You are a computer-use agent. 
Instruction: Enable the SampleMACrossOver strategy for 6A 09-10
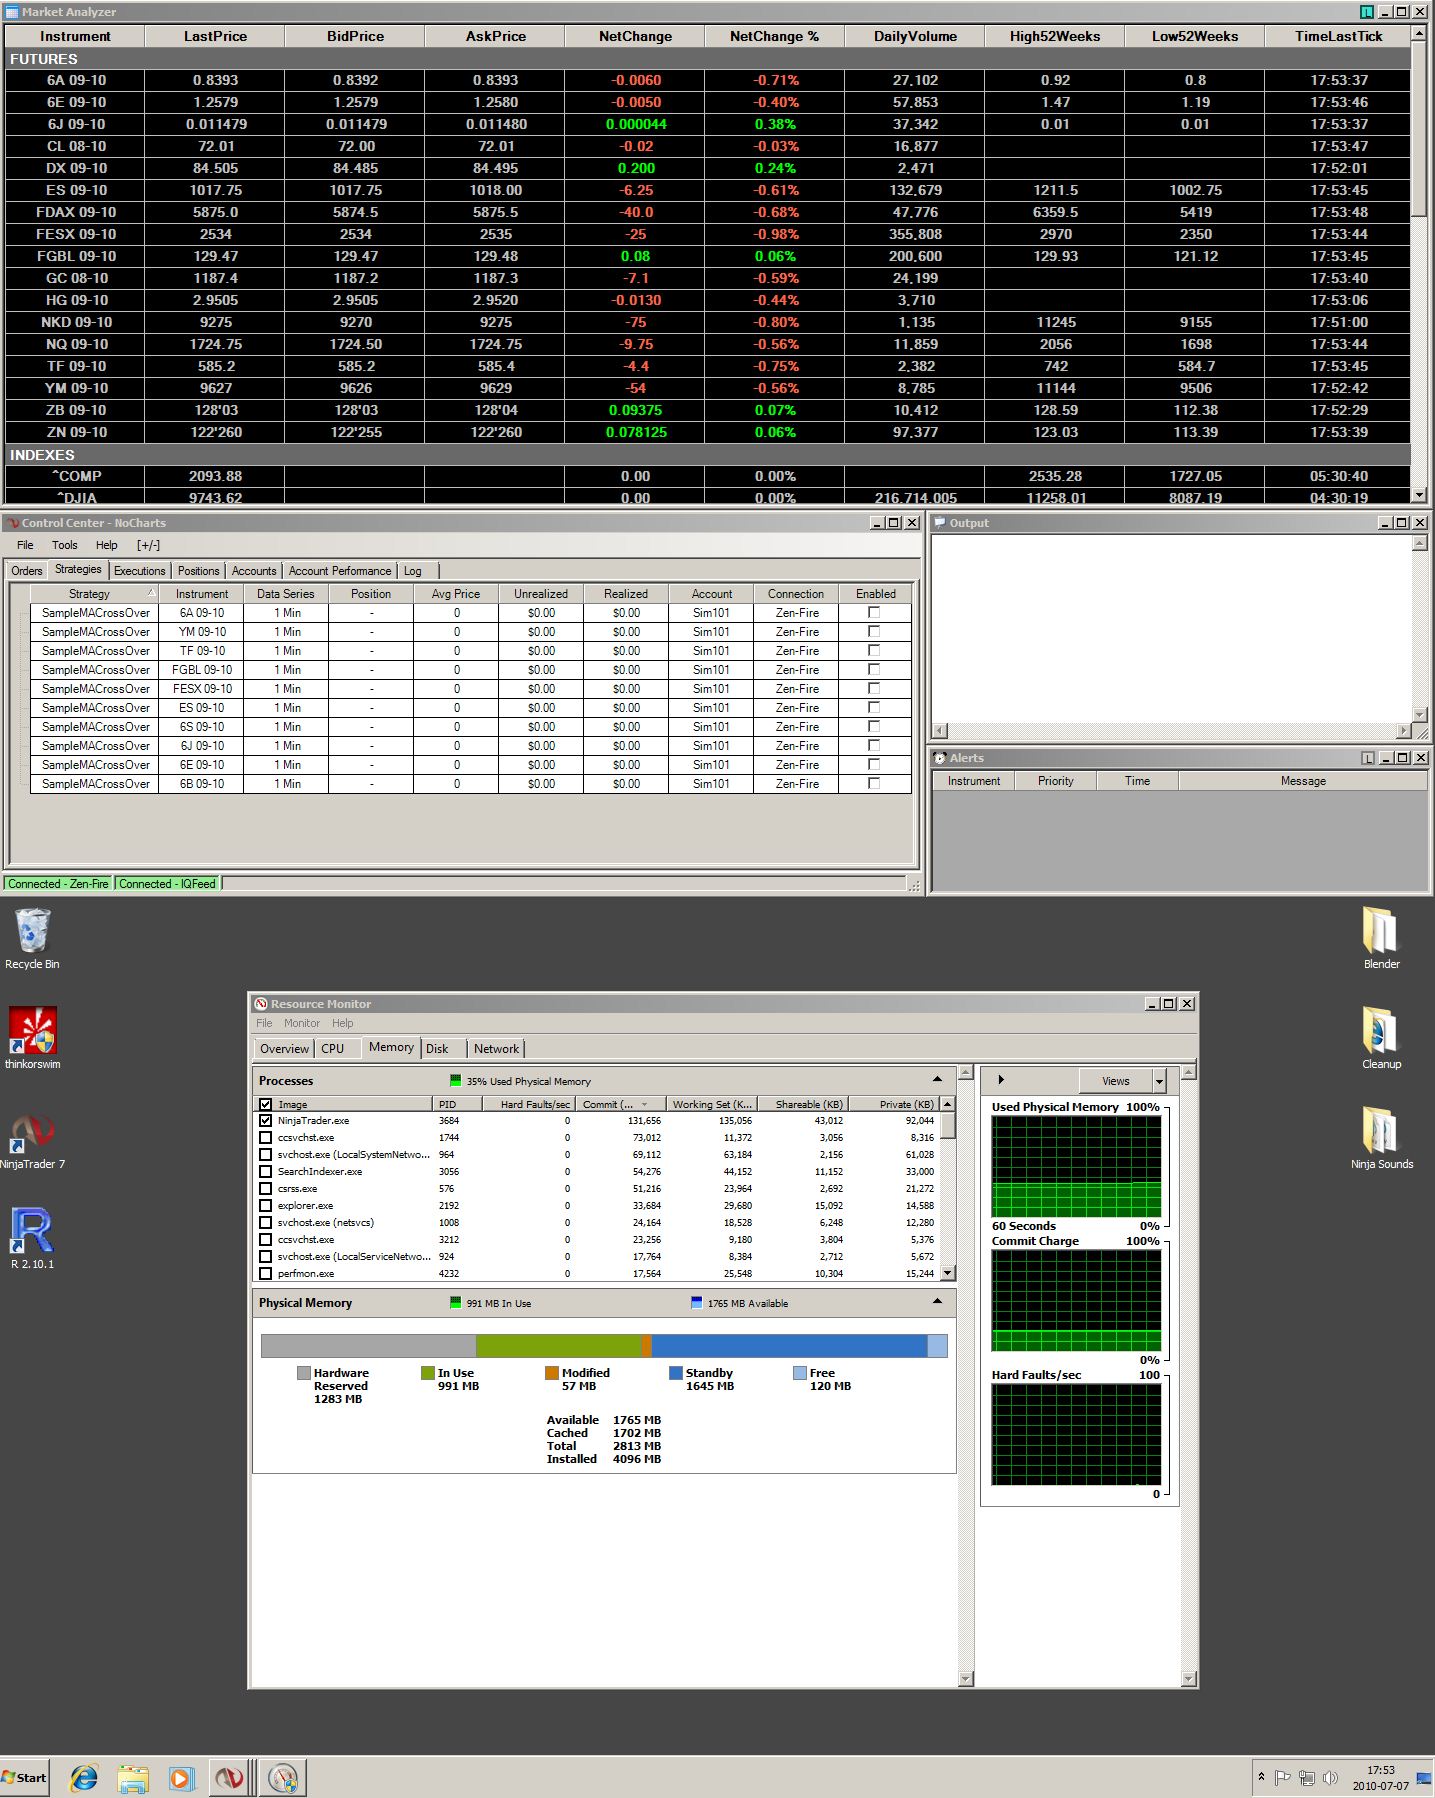click(874, 613)
